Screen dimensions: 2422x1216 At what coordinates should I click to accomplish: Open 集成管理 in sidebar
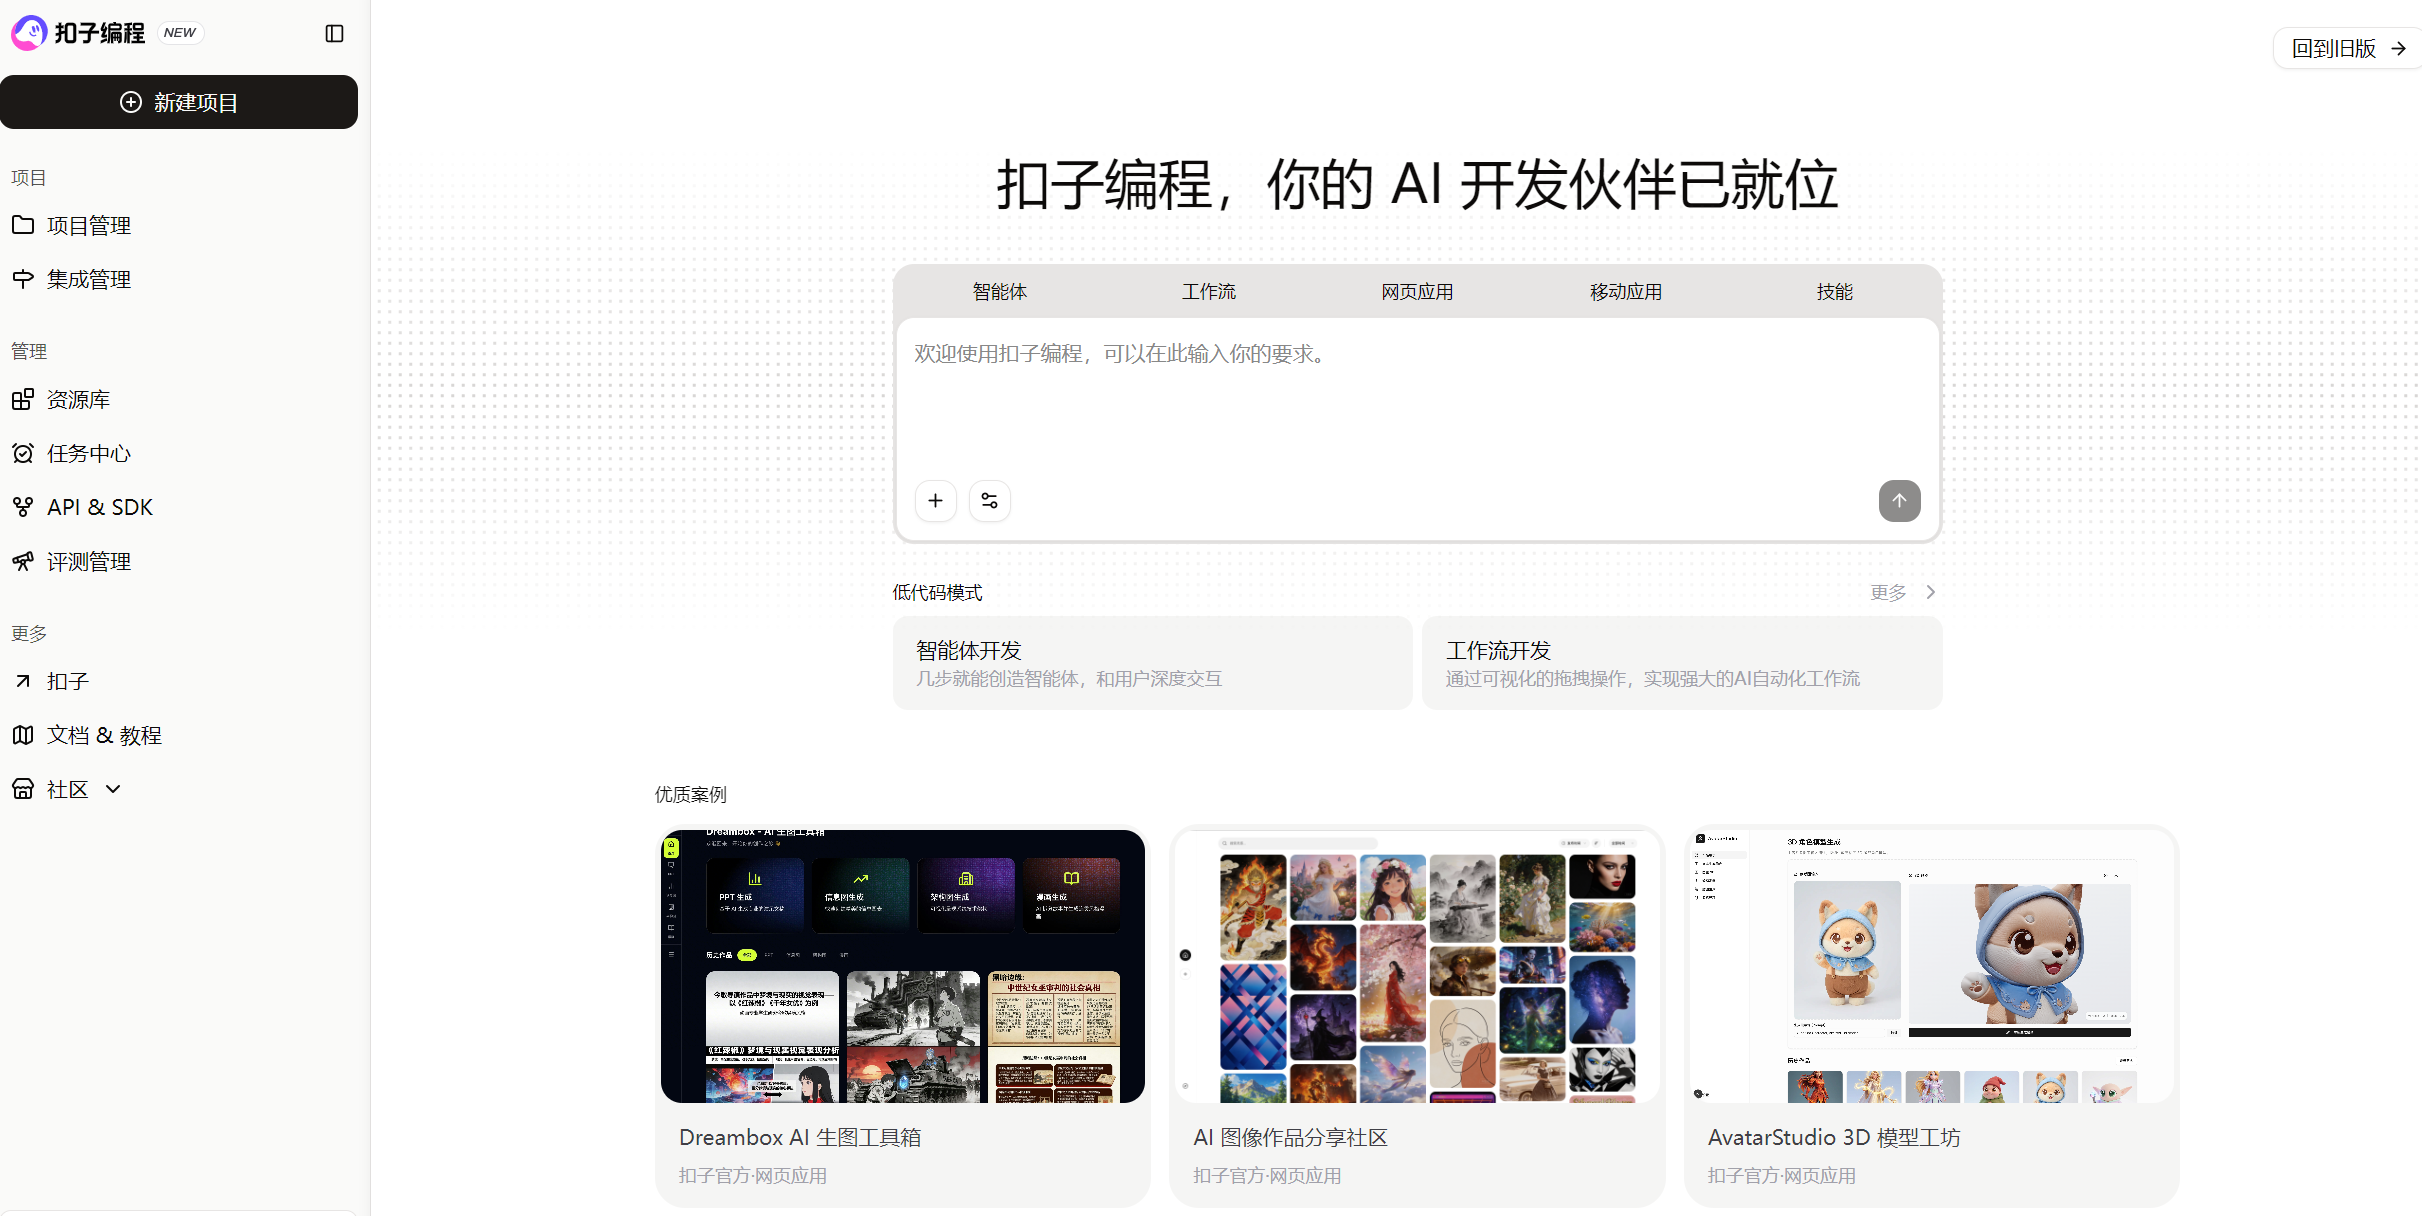coord(89,280)
